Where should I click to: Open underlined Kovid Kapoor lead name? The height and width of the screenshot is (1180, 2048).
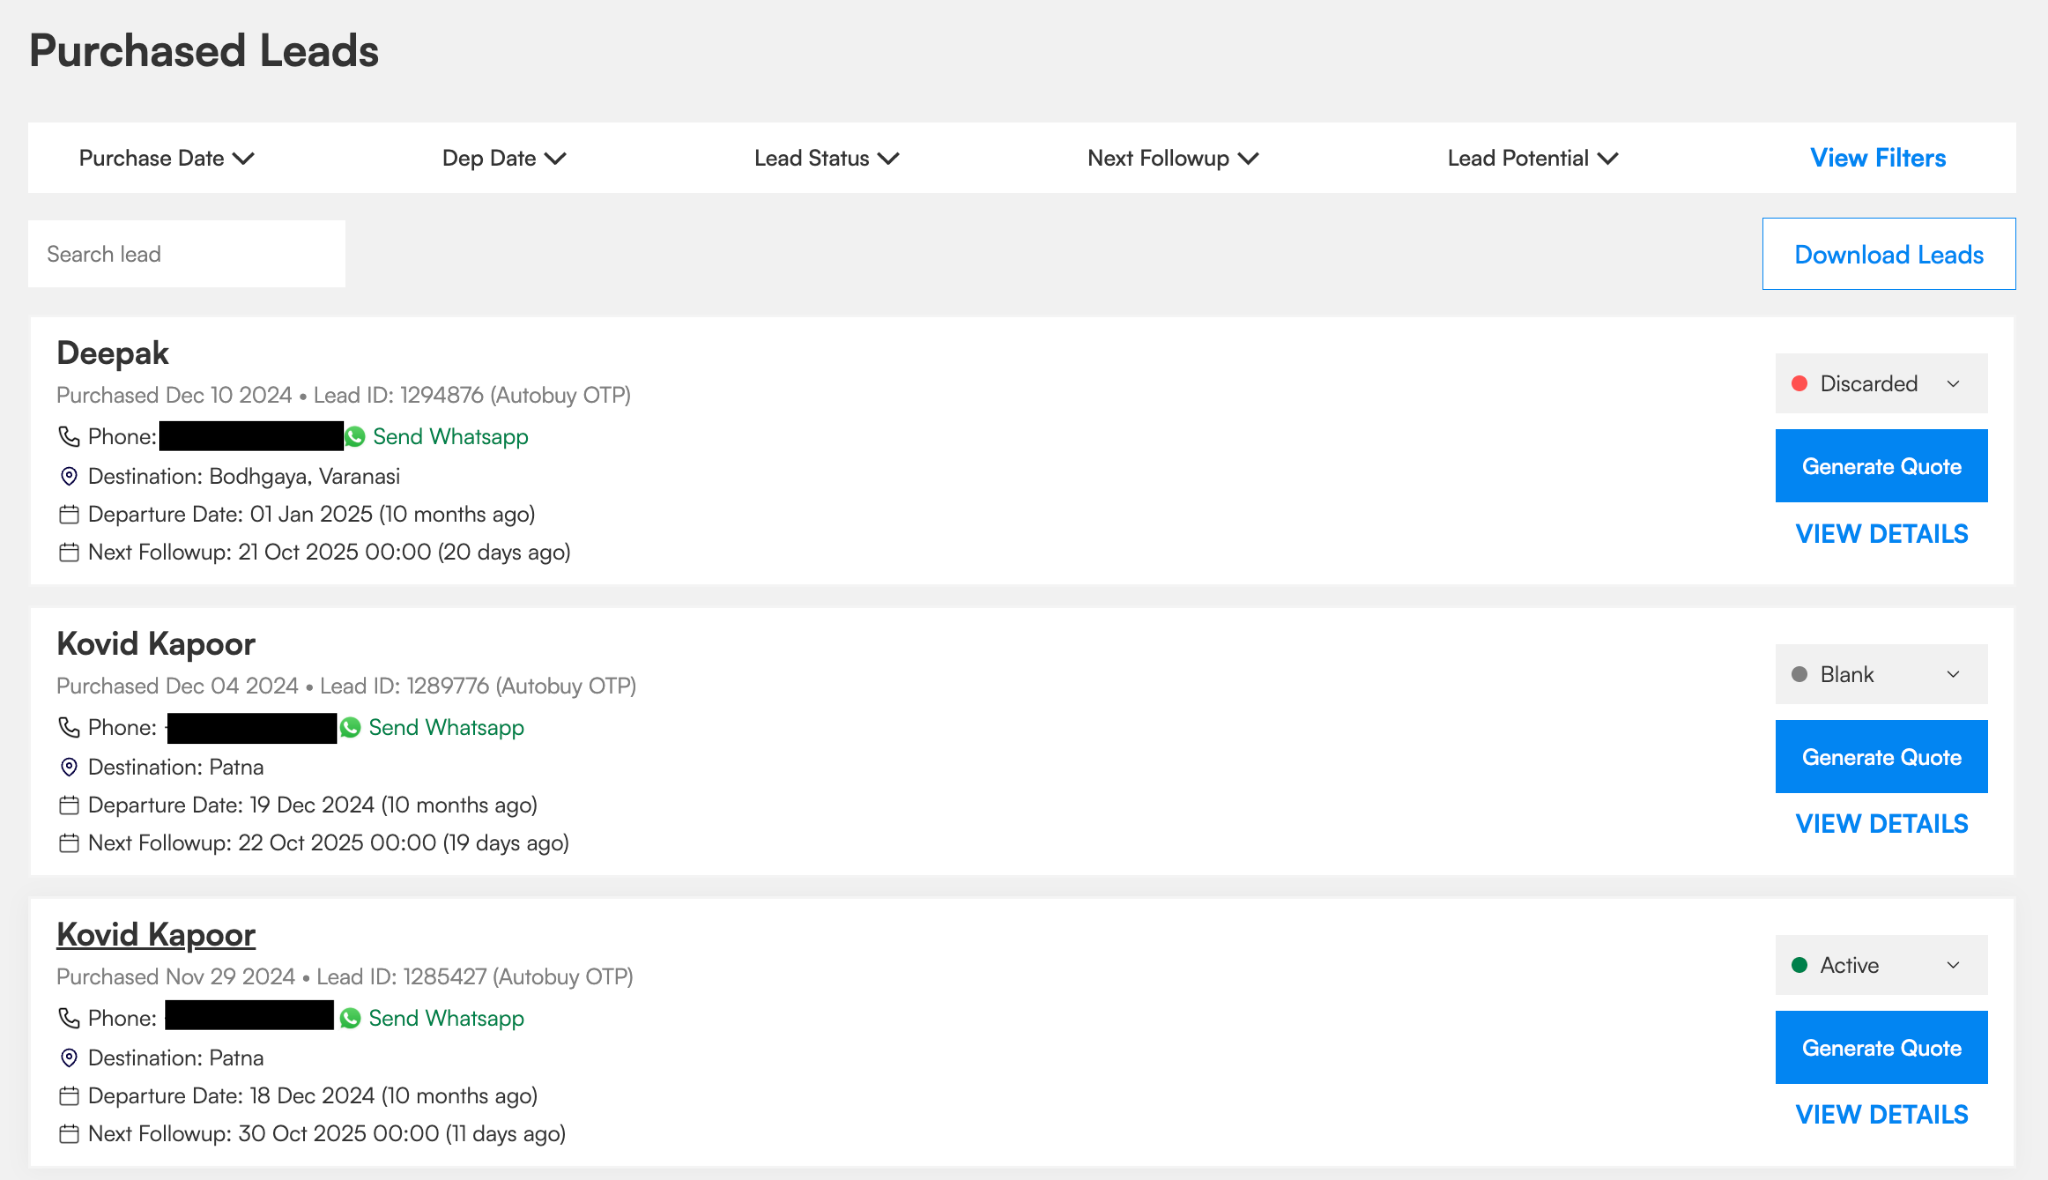[x=156, y=934]
